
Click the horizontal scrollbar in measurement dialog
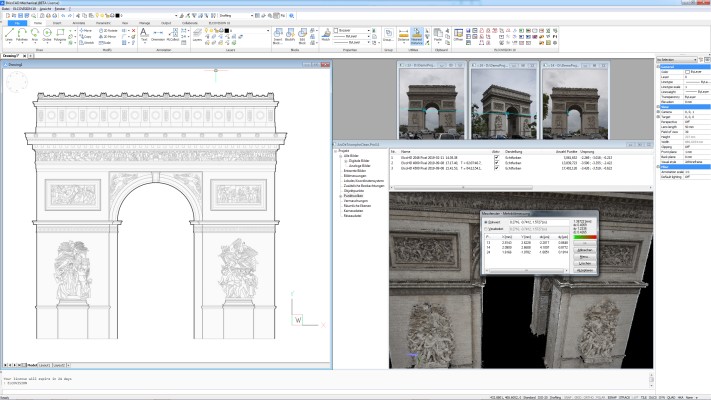pyautogui.click(x=526, y=271)
